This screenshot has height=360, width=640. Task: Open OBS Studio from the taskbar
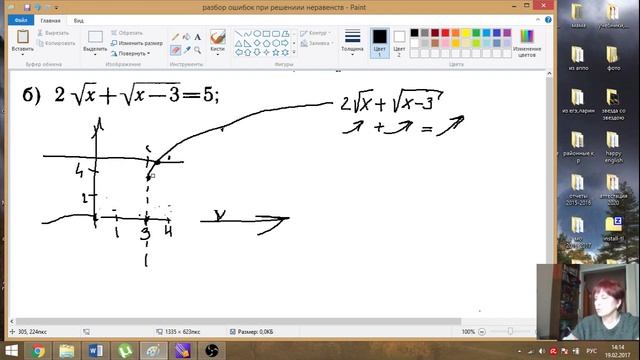point(211,351)
